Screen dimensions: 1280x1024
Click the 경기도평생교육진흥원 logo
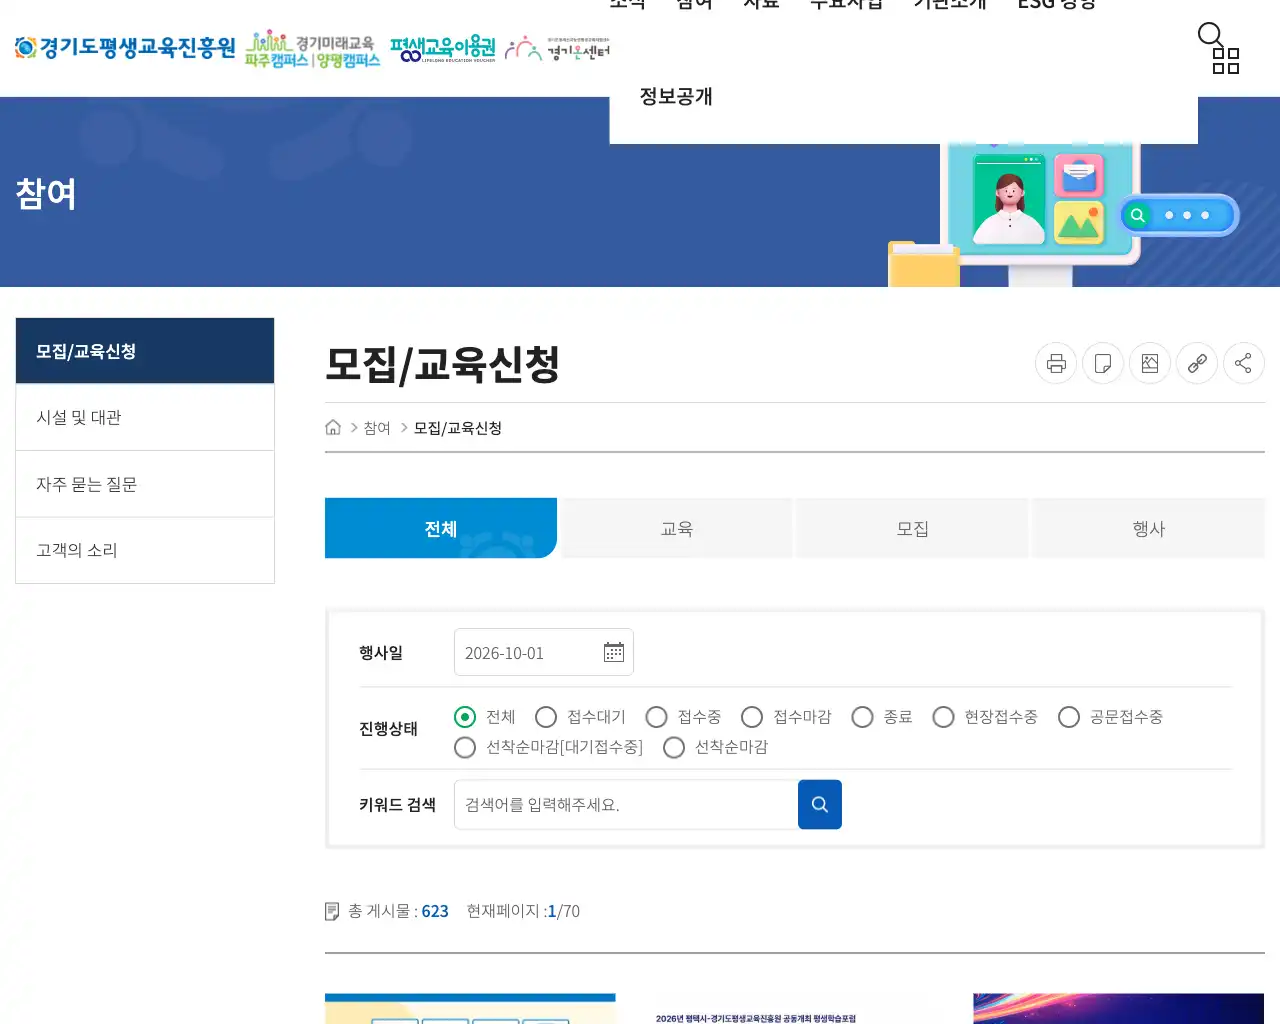click(x=125, y=47)
